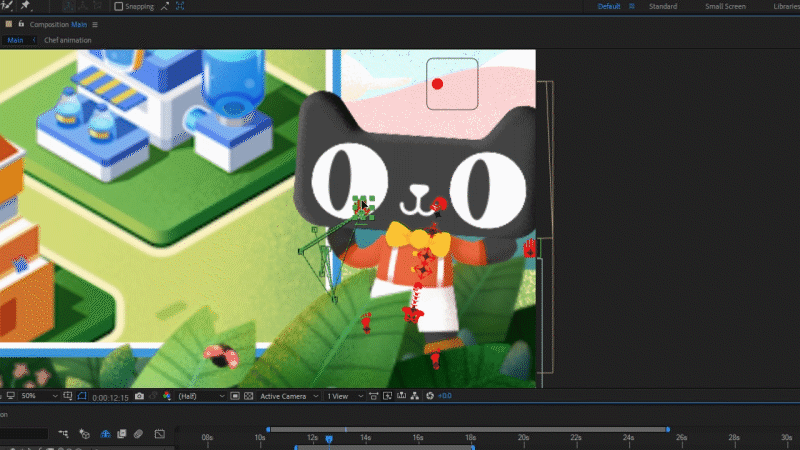The width and height of the screenshot is (800, 450).
Task: Open the Default workspace menu icon
Action: [x=632, y=6]
